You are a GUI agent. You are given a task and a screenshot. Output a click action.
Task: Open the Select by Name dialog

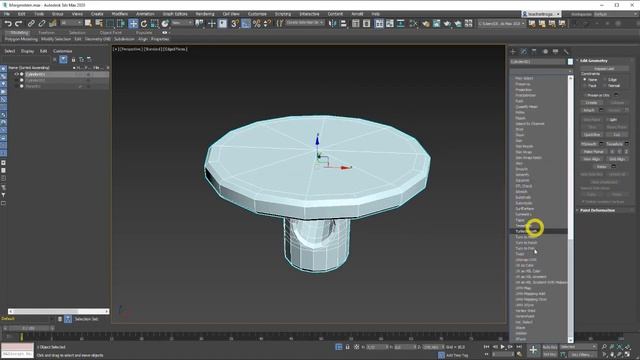99,24
